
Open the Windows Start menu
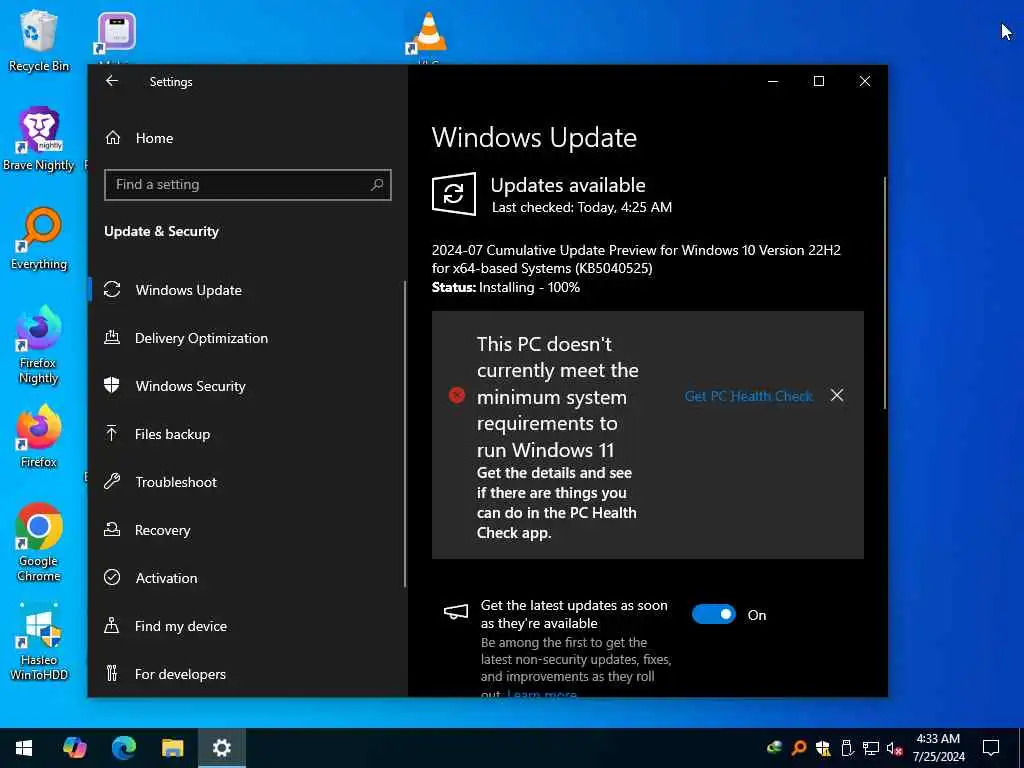pos(24,748)
